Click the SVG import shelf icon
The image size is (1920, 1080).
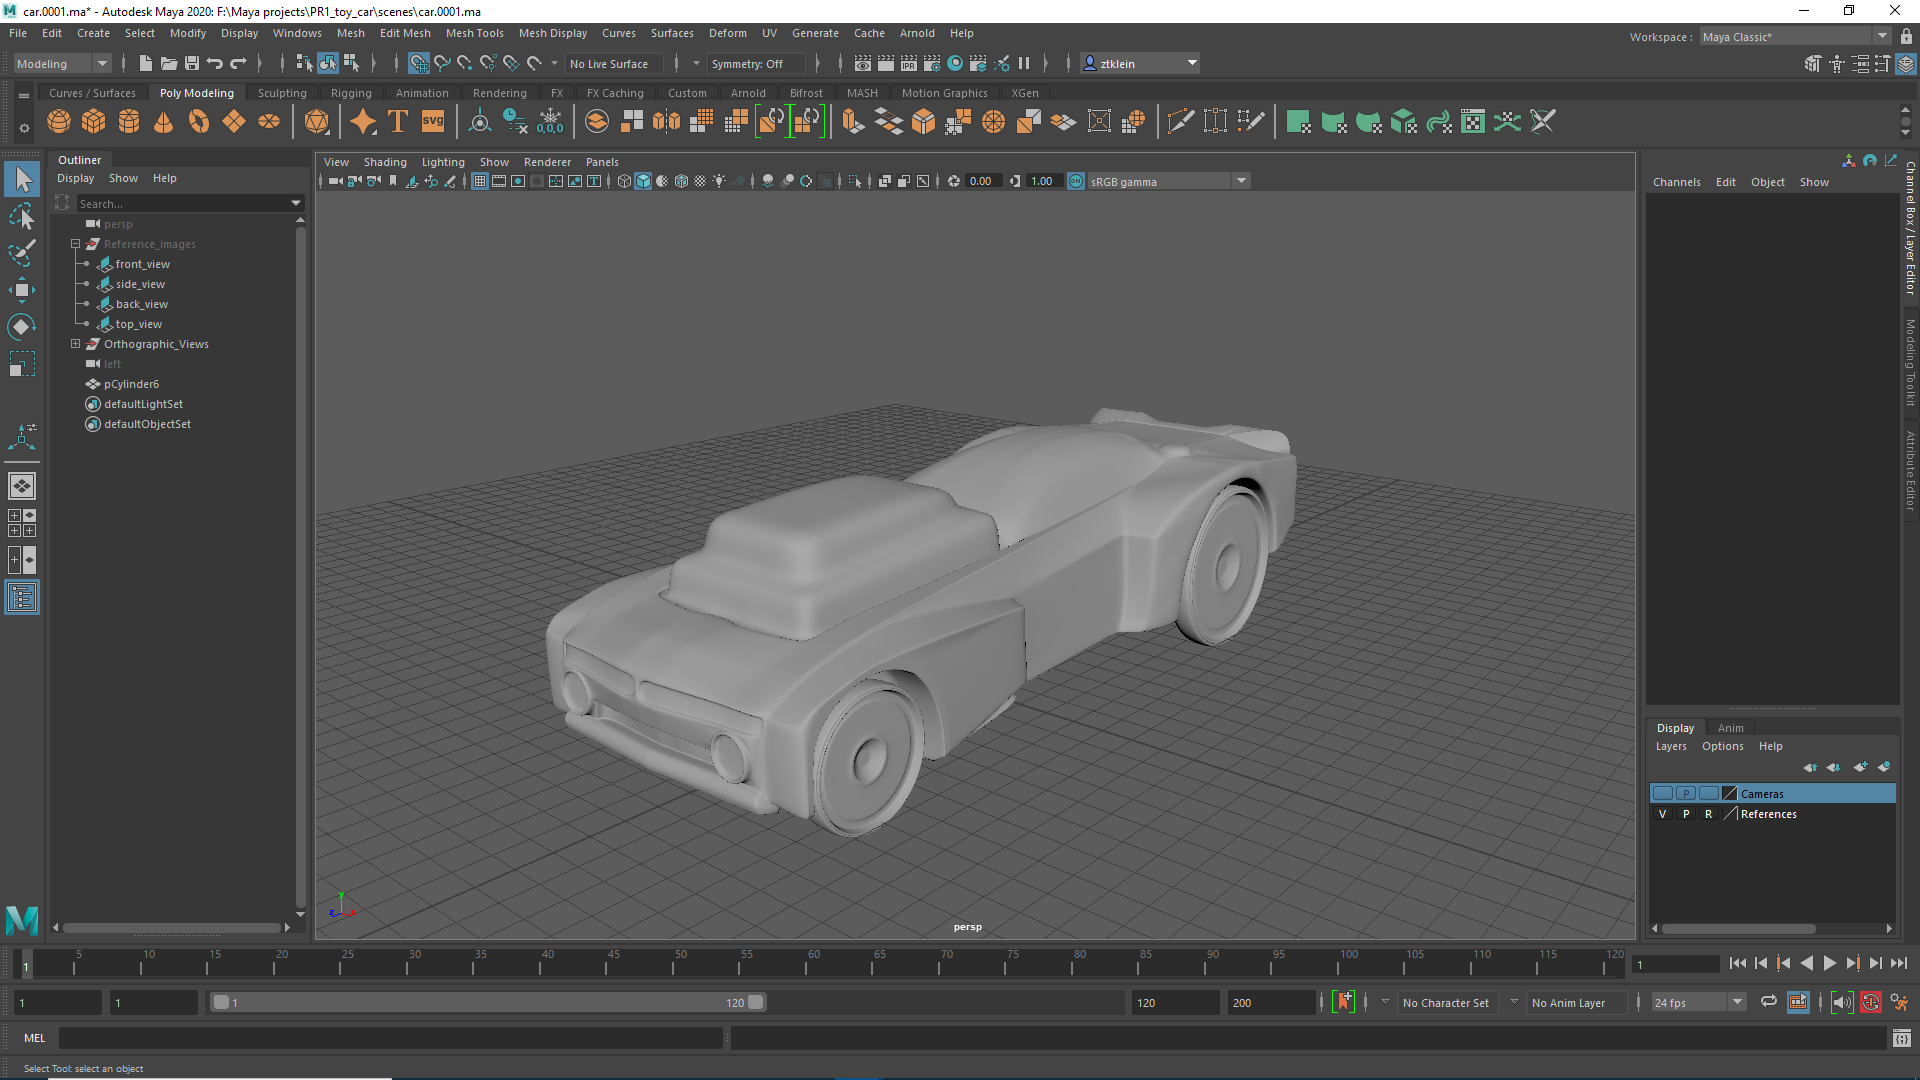click(433, 122)
